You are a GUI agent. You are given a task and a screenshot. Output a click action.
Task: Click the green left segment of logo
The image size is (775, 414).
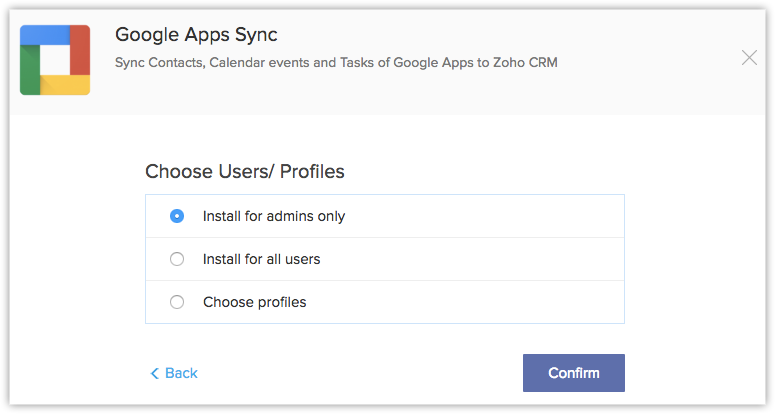(x=29, y=70)
